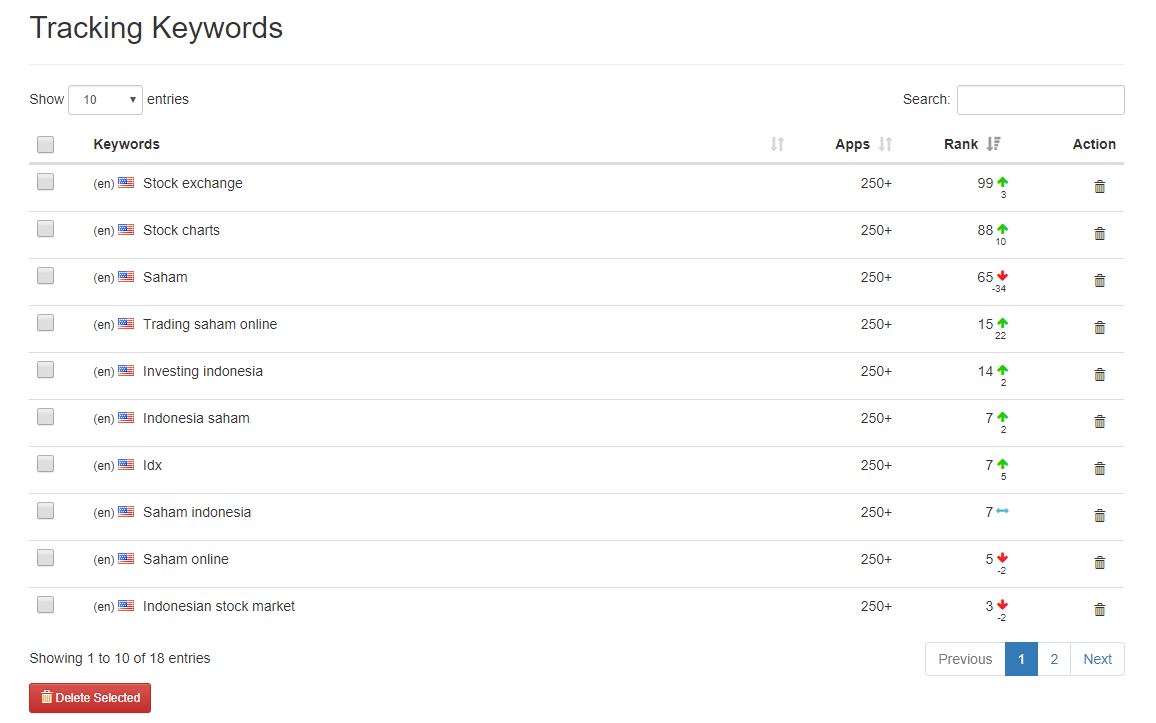1156x723 pixels.
Task: Click the Investing indonesia keyword text
Action: coord(203,371)
